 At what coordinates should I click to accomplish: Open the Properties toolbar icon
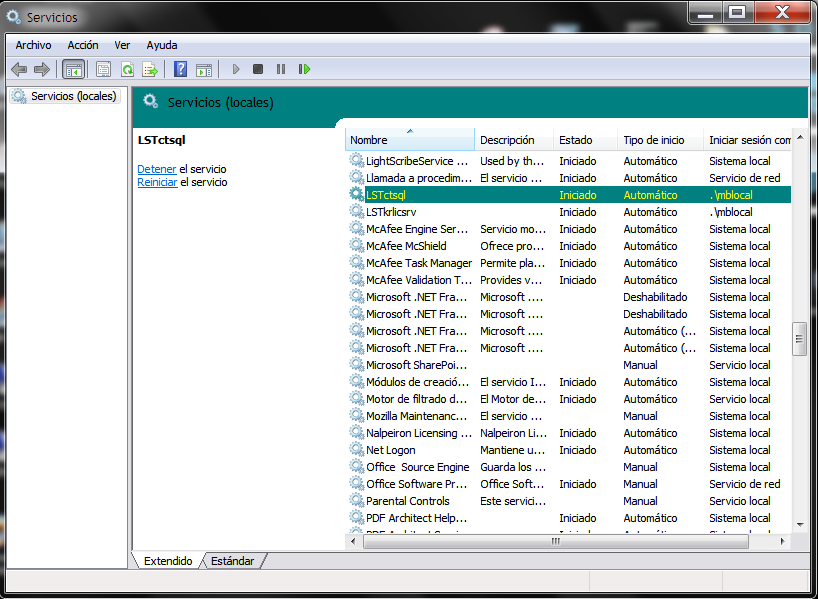[x=103, y=69]
